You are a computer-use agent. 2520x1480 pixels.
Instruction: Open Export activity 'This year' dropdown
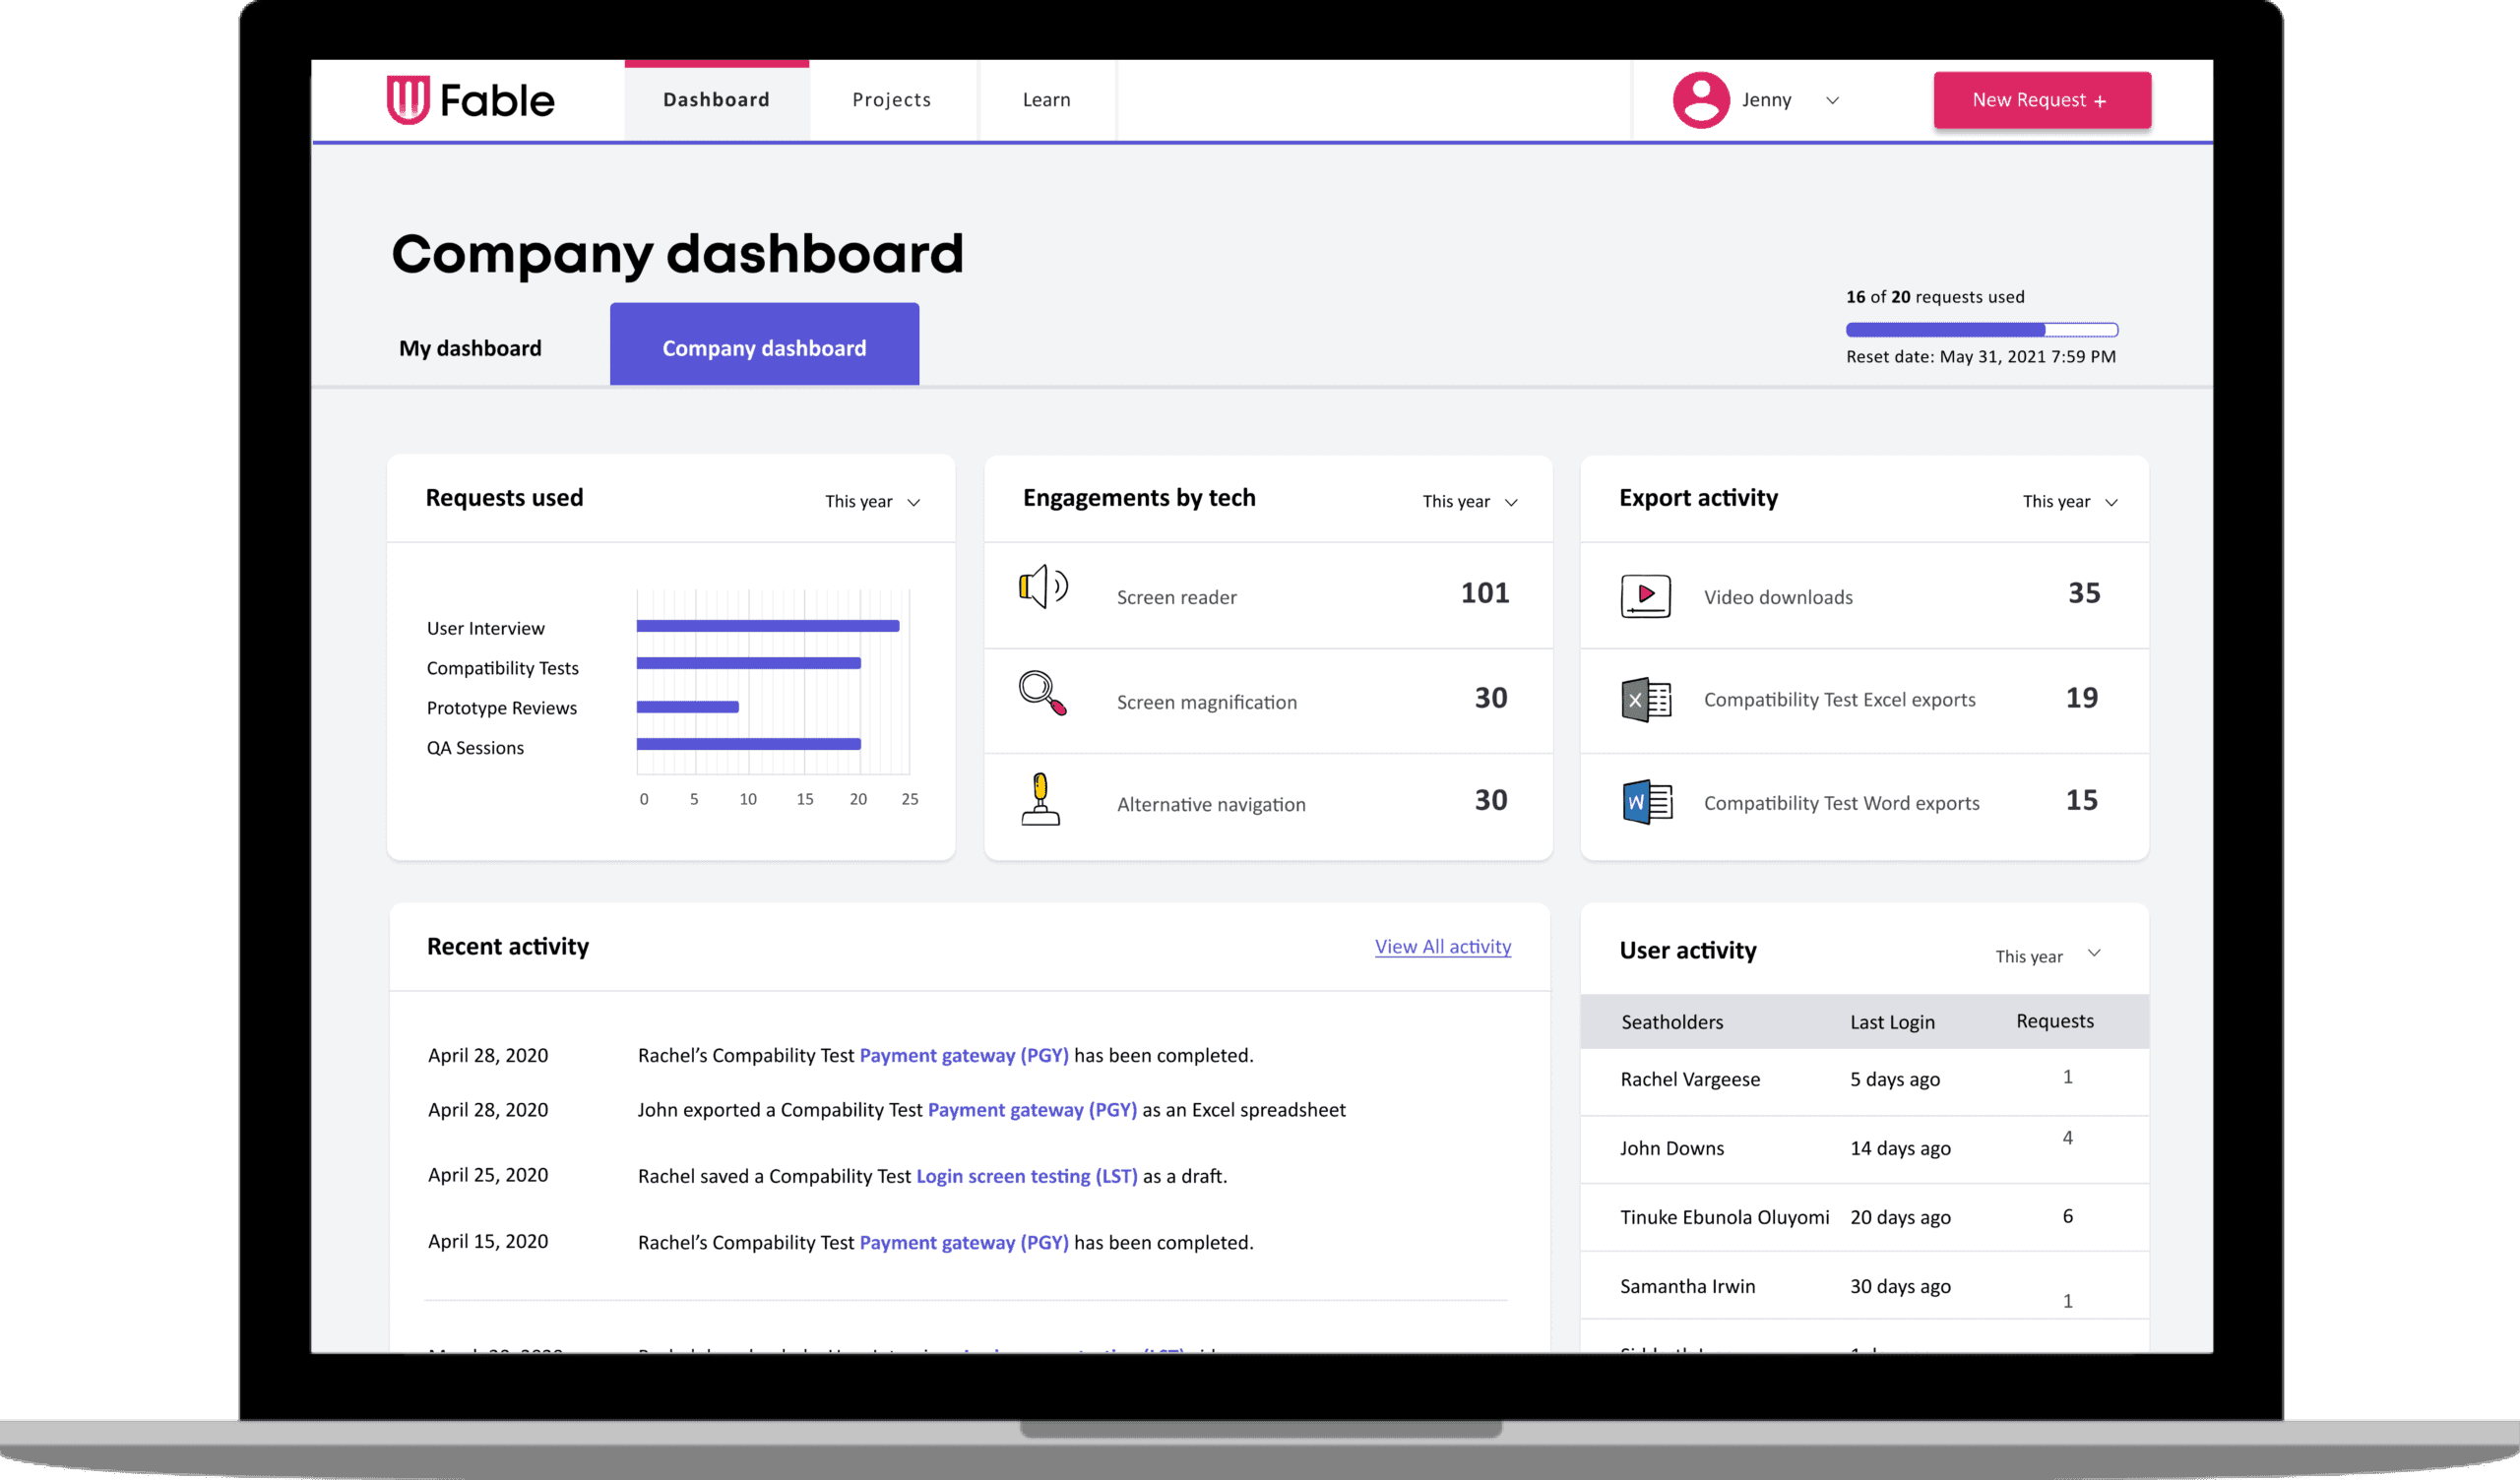[x=2069, y=502]
